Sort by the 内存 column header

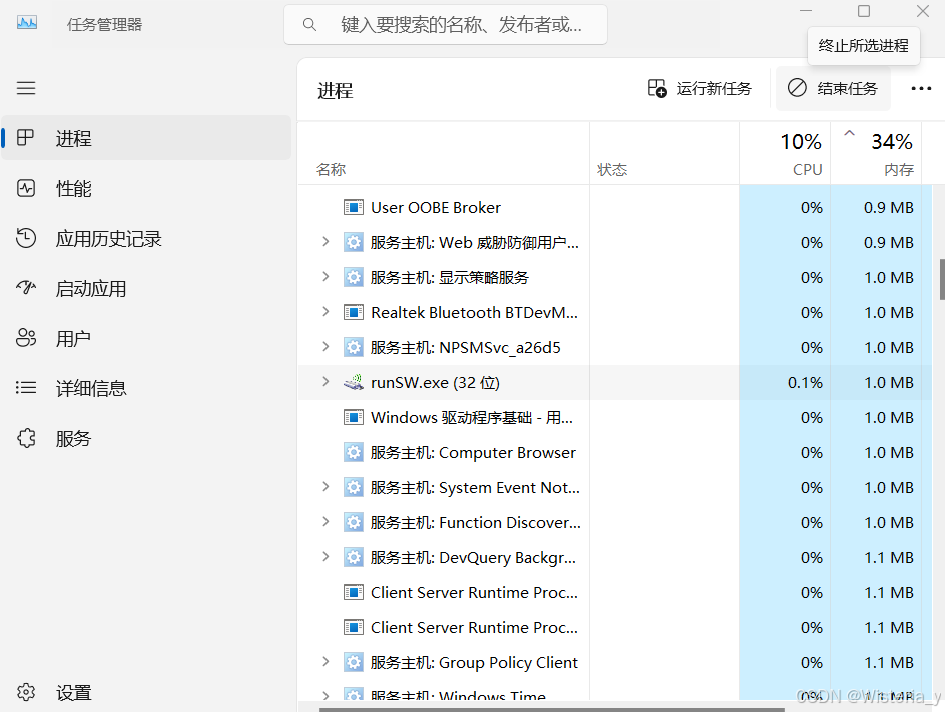point(876,154)
